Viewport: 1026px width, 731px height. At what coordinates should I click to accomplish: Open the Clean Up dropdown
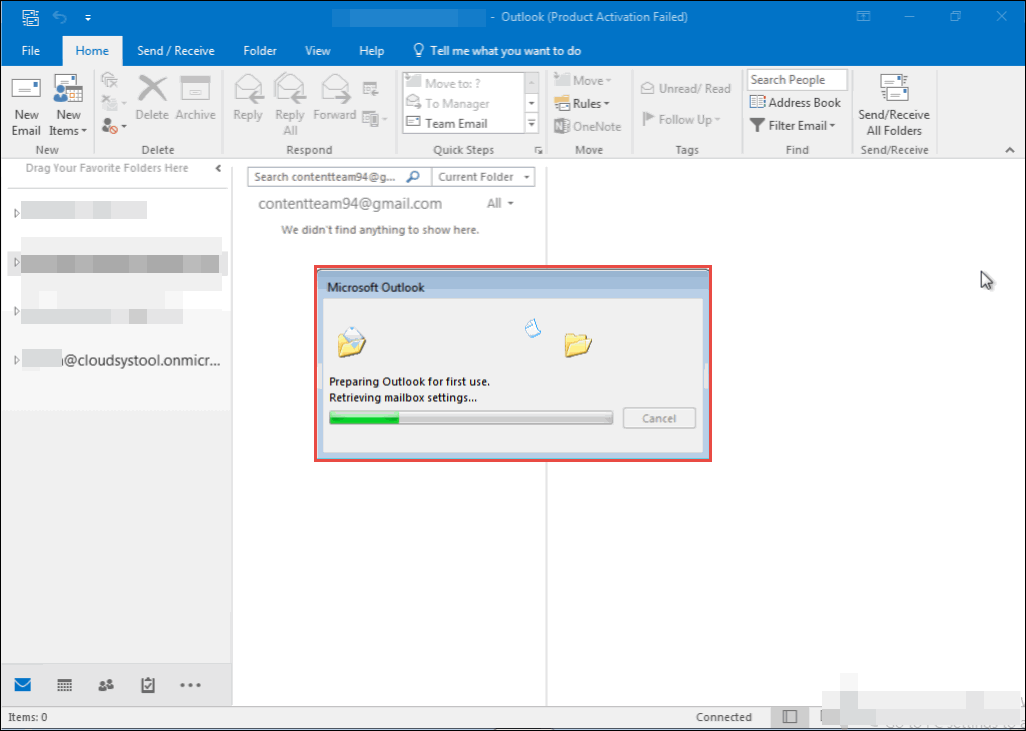[113, 103]
